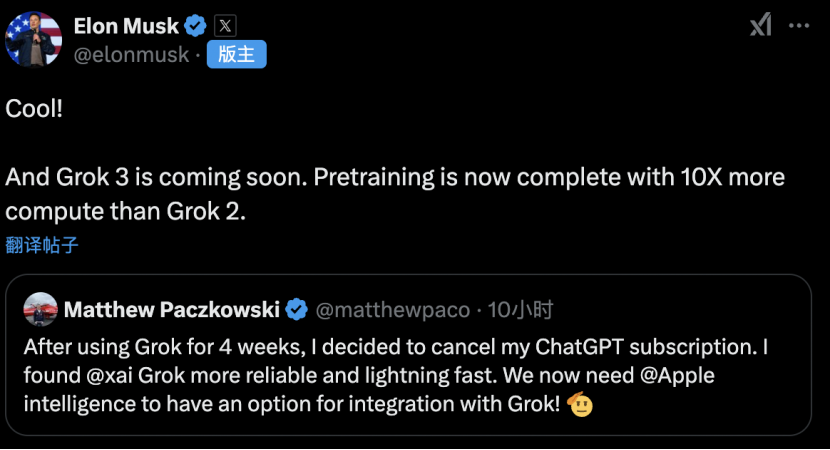Viewport: 830px width, 450px height.
Task: Click the Matthew Paczkowski display name
Action: [171, 310]
